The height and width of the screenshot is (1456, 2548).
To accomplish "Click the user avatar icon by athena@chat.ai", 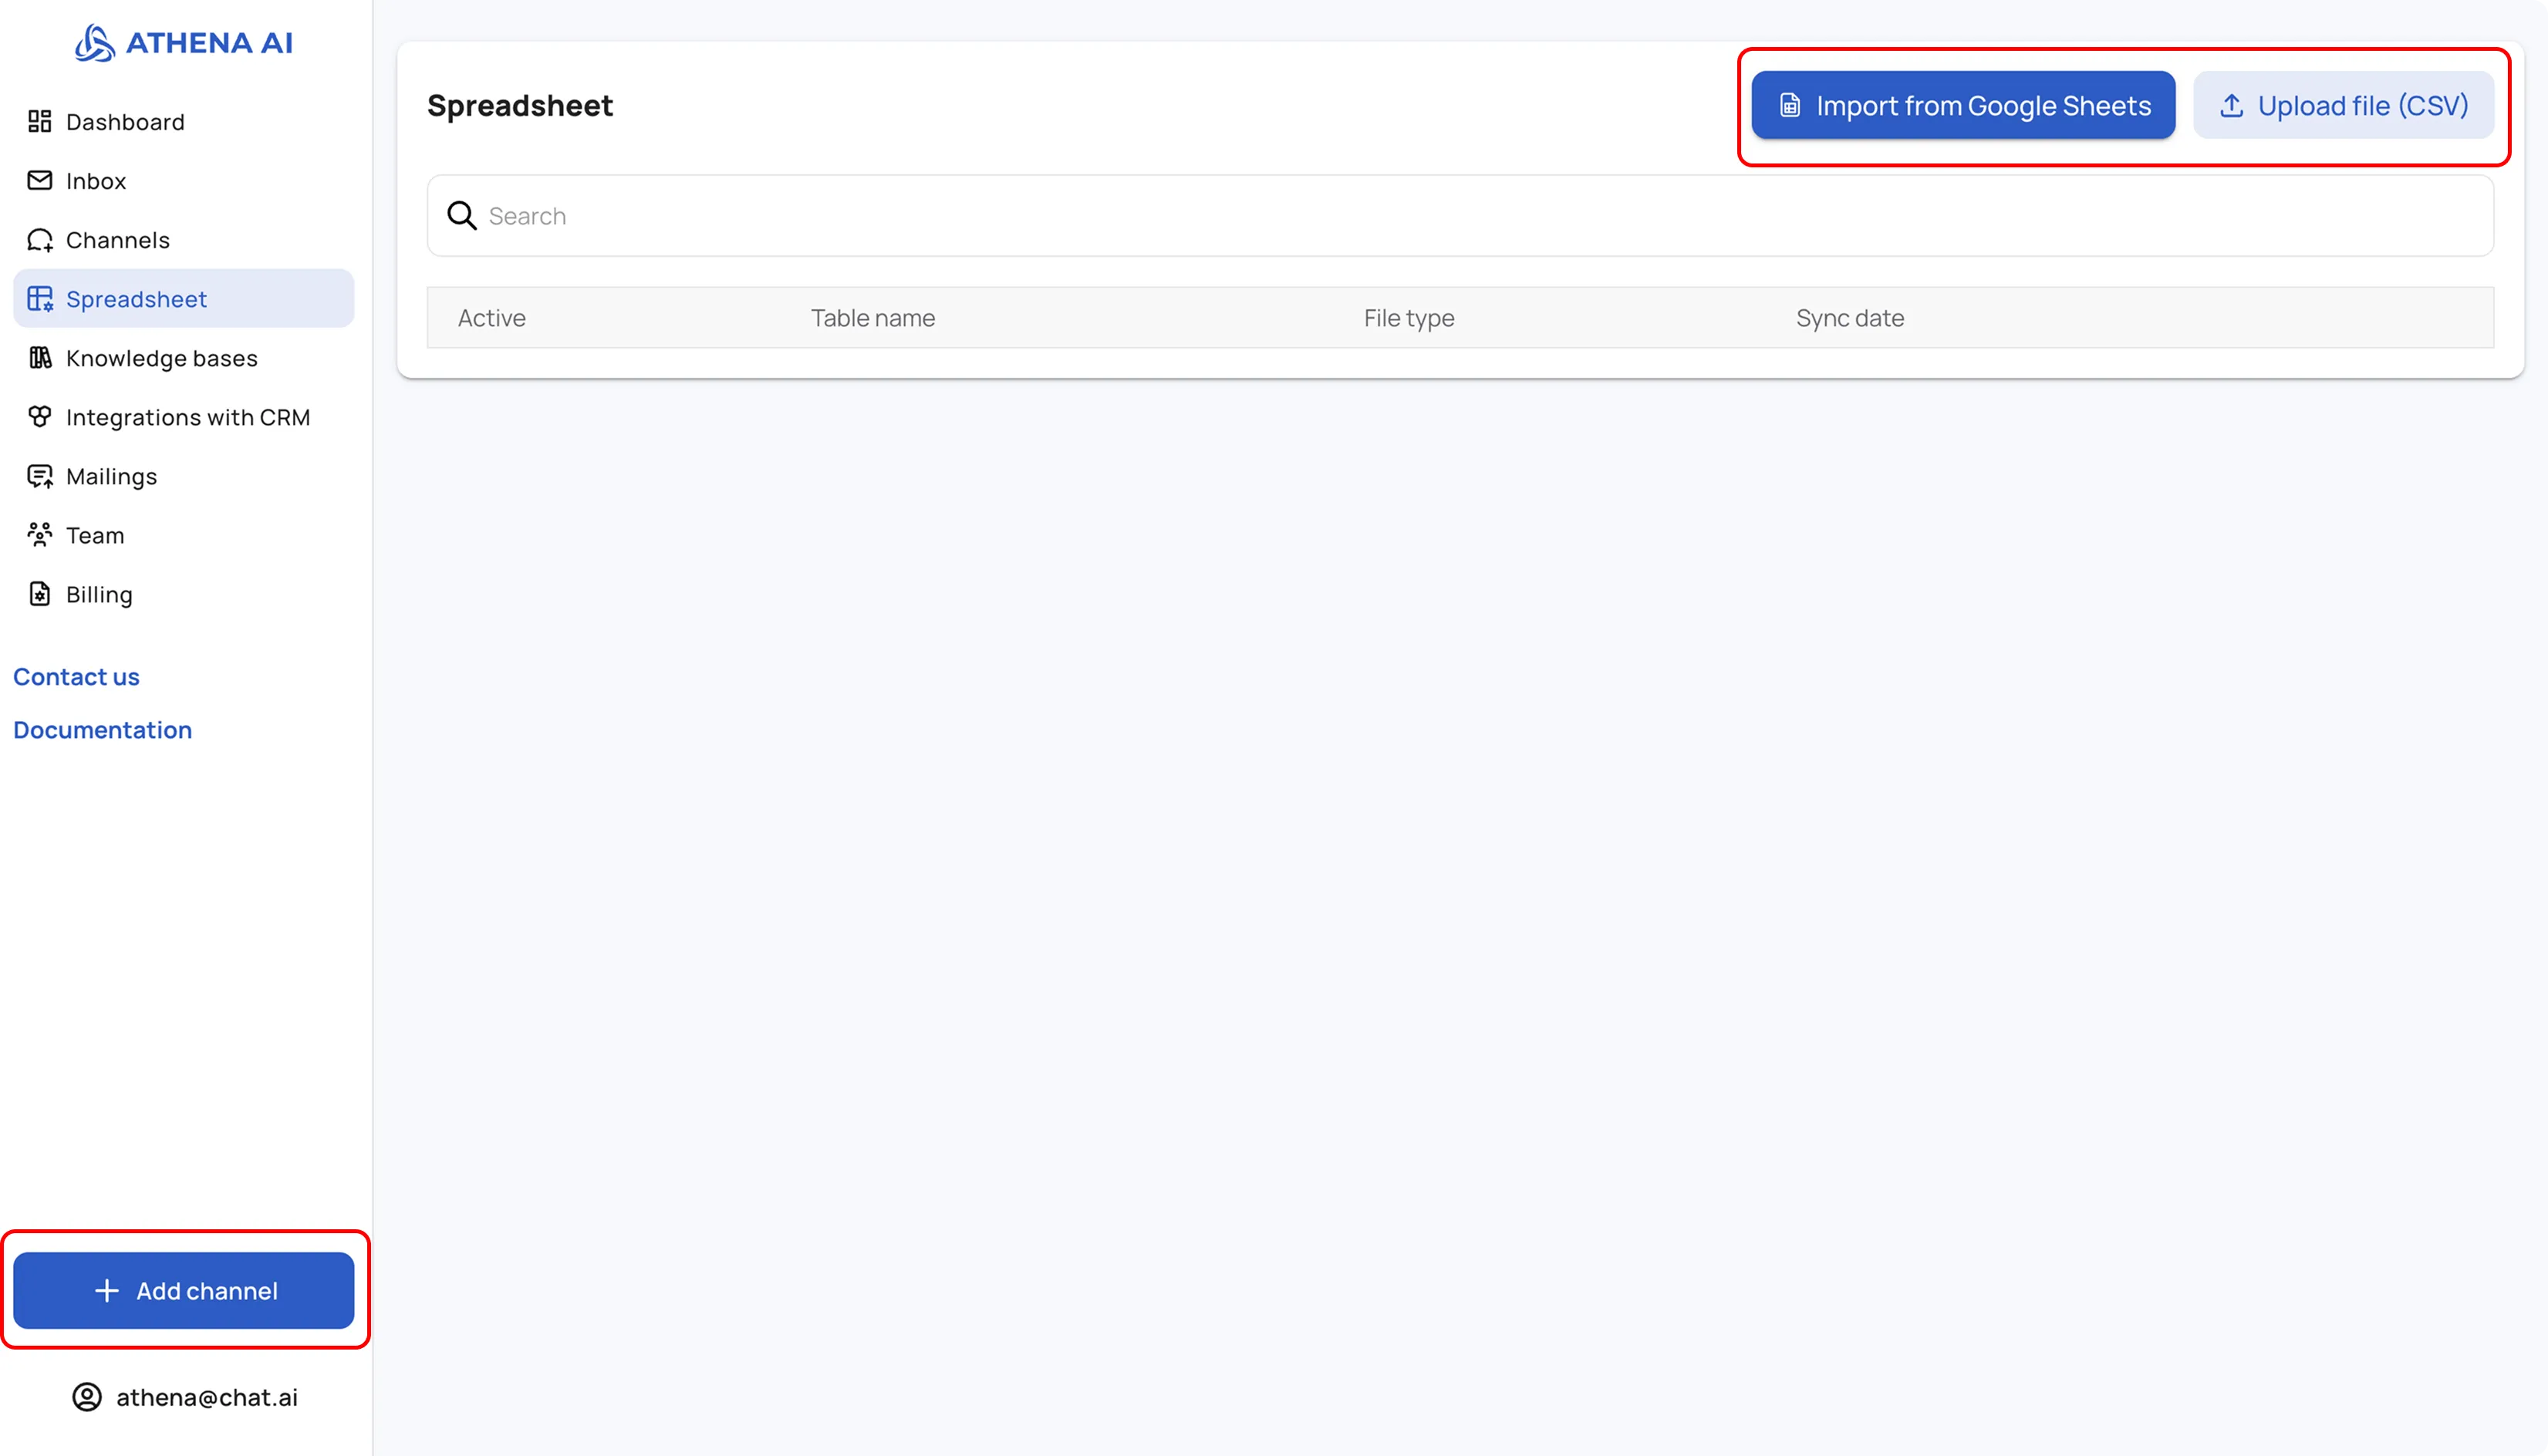I will (87, 1397).
